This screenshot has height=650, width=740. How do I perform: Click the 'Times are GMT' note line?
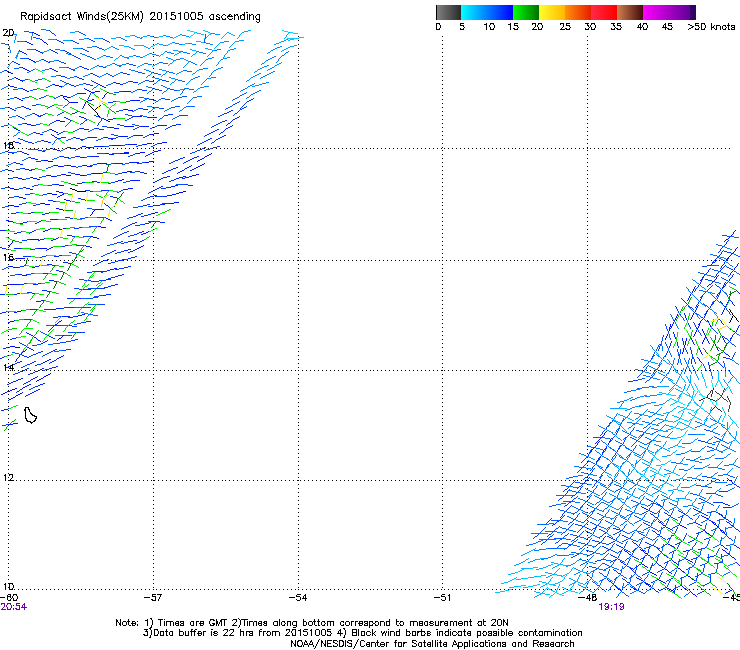pyautogui.click(x=312, y=623)
